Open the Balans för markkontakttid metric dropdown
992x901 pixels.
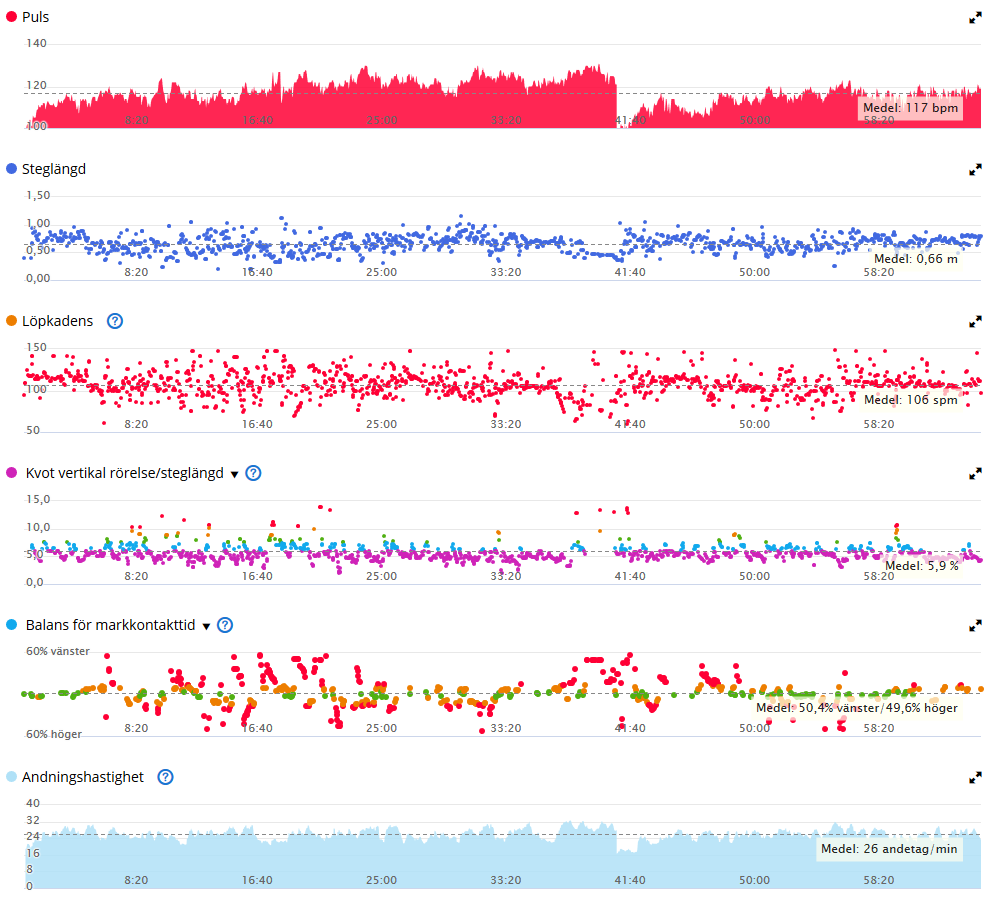(206, 626)
